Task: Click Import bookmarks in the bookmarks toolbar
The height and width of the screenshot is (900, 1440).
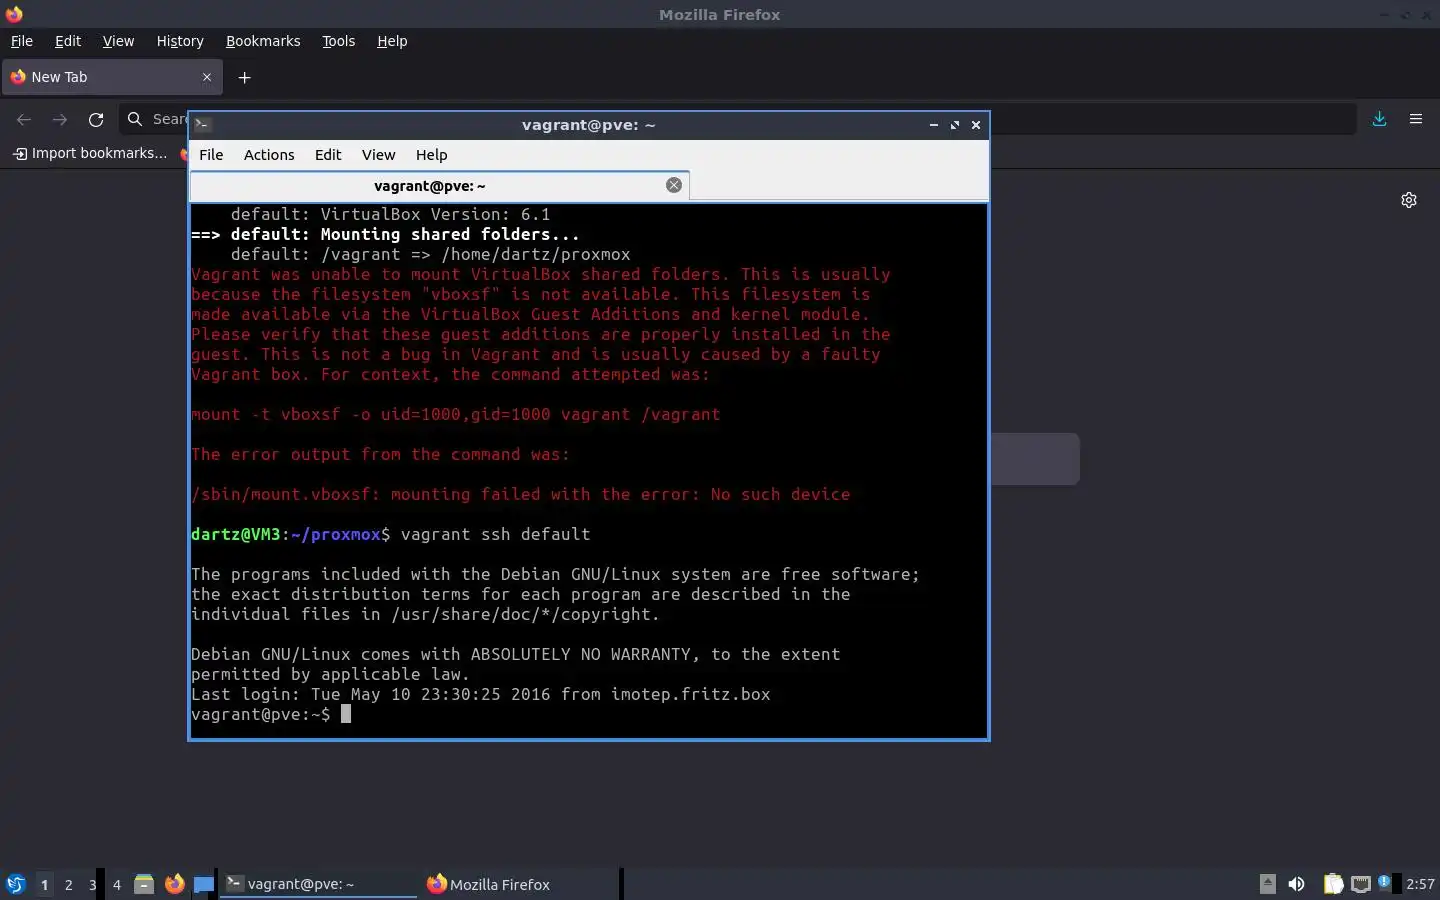Action: tap(89, 153)
